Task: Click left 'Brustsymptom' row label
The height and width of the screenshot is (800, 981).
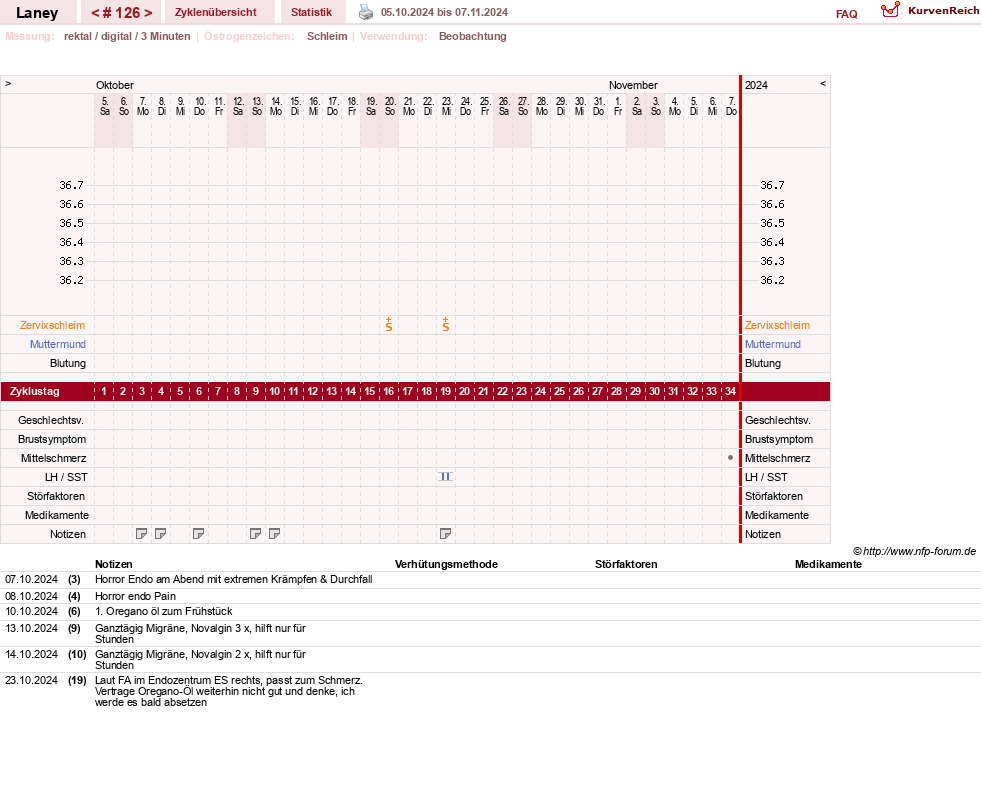Action: click(52, 439)
